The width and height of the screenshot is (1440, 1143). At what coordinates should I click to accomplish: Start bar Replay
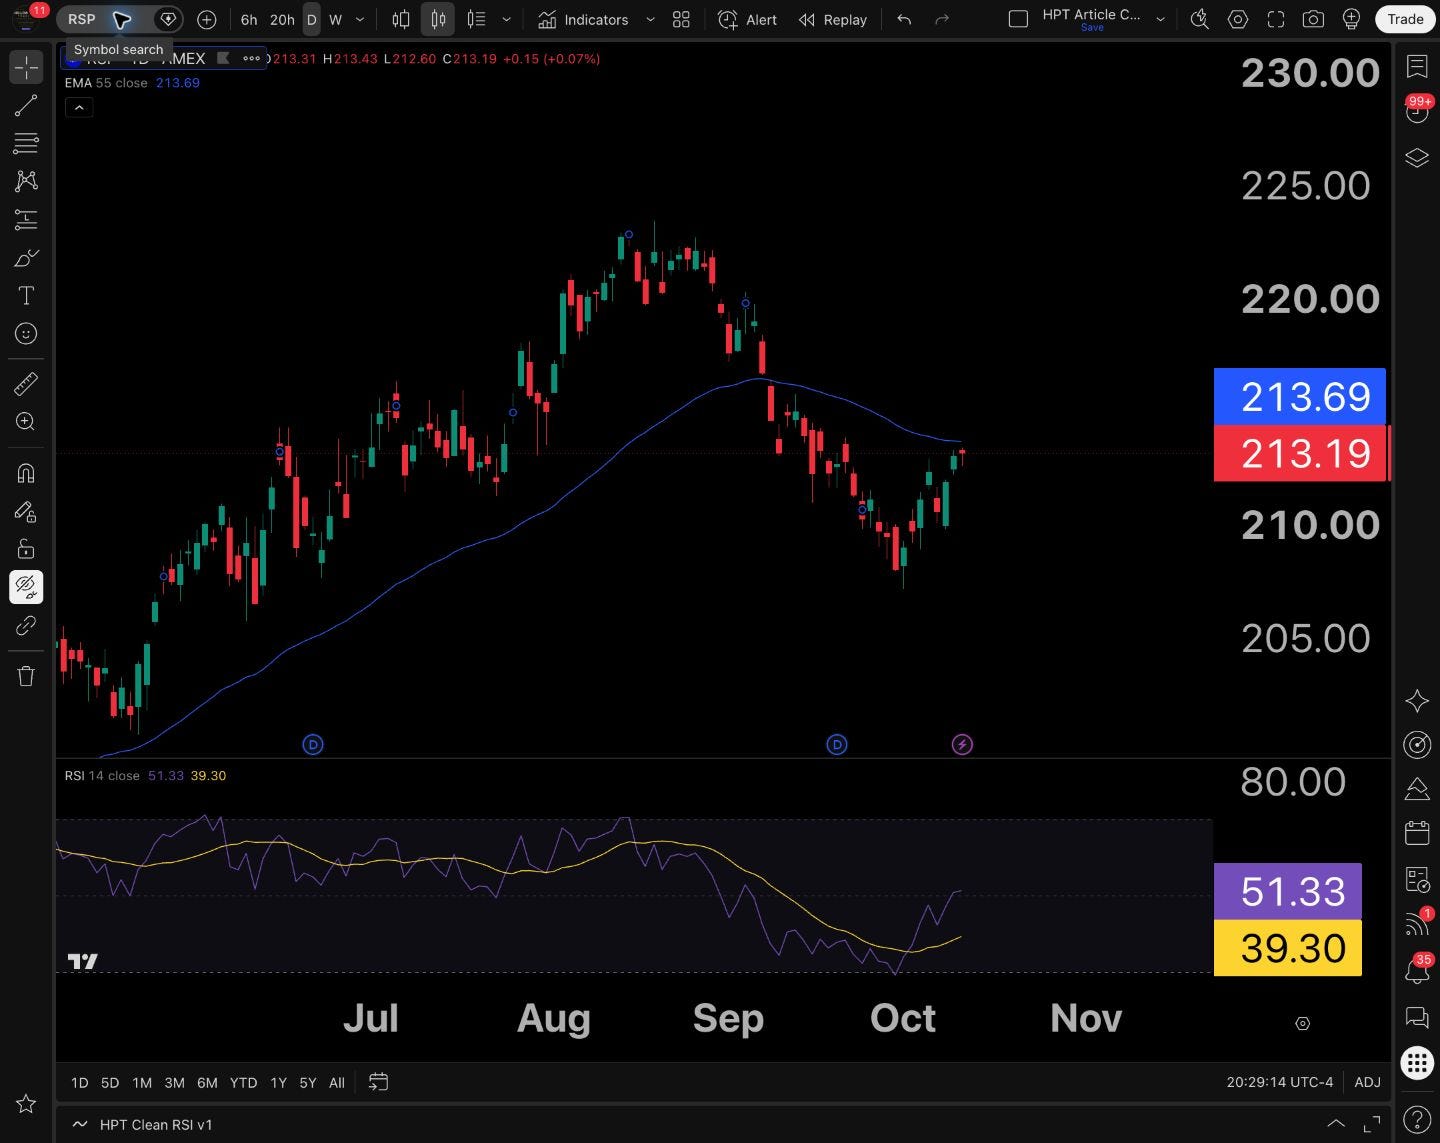coord(833,19)
